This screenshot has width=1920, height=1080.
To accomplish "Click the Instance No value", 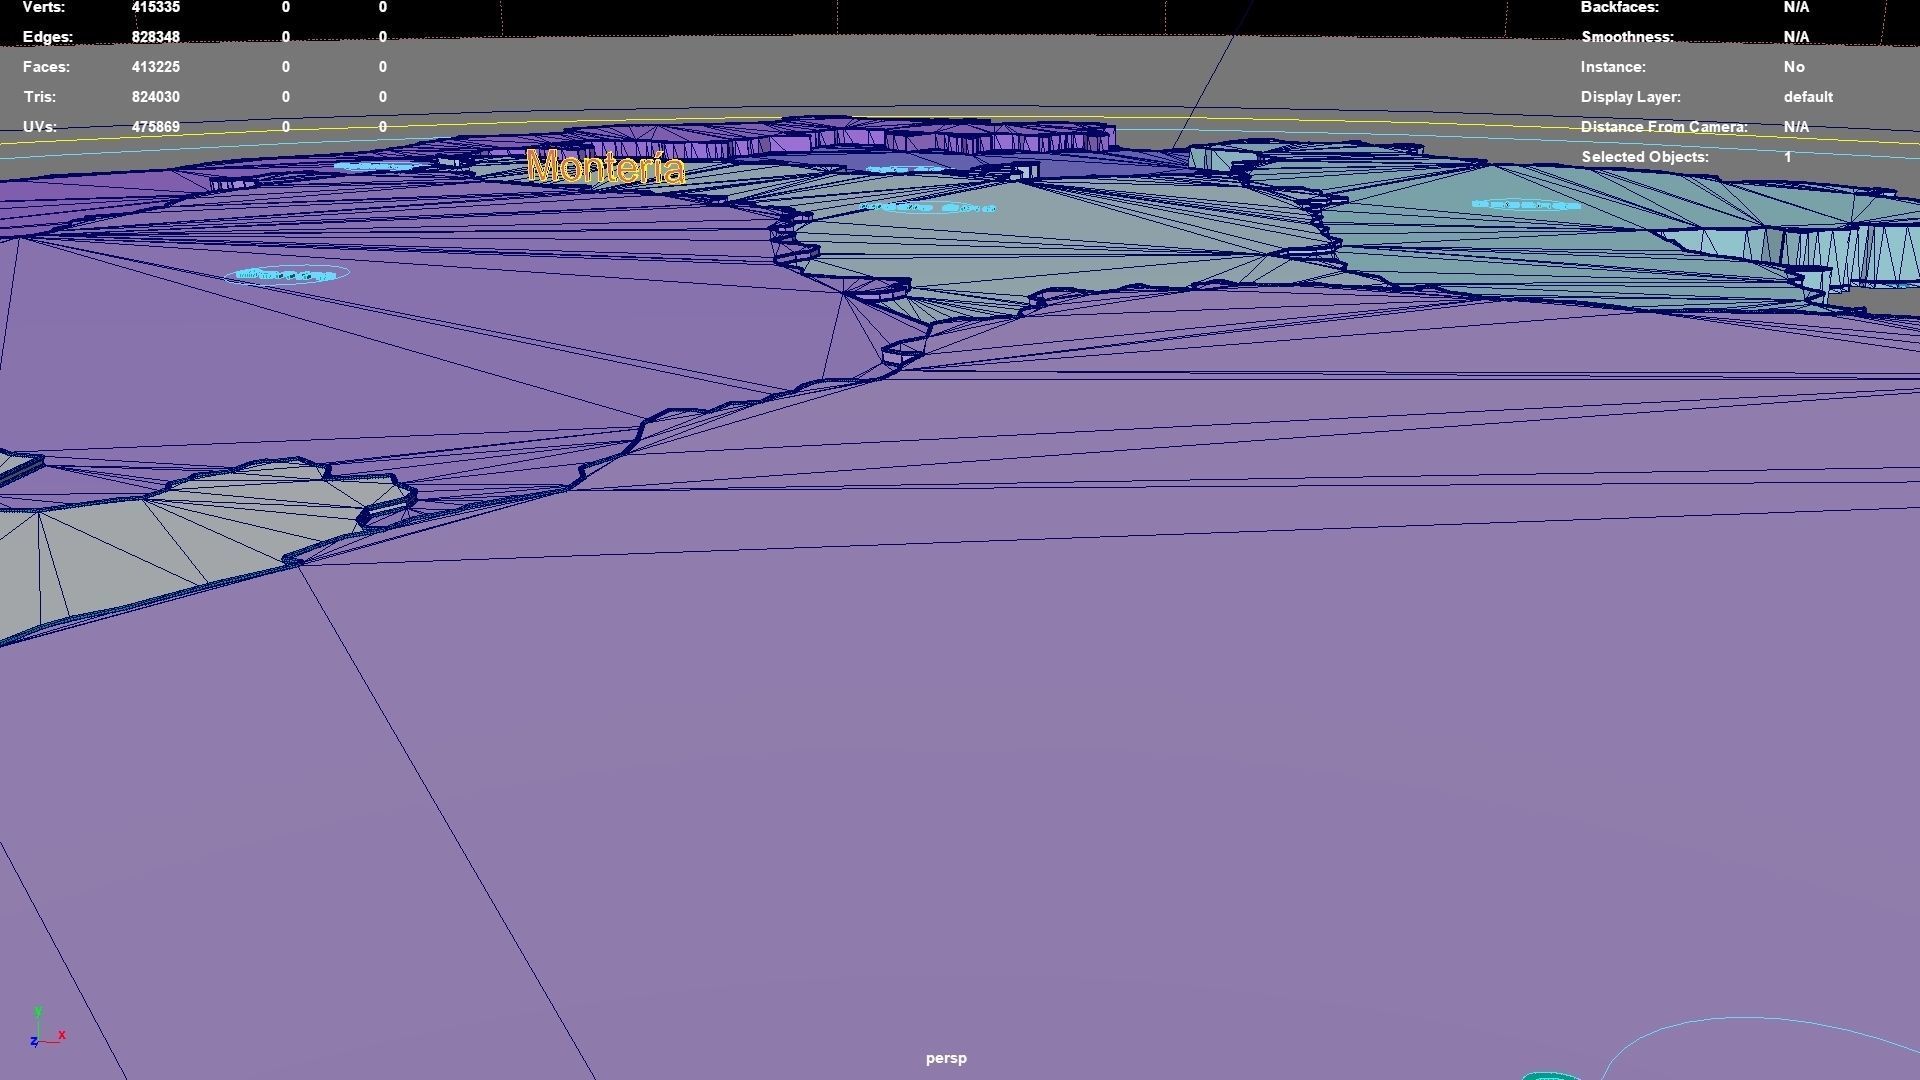I will pyautogui.click(x=1793, y=67).
